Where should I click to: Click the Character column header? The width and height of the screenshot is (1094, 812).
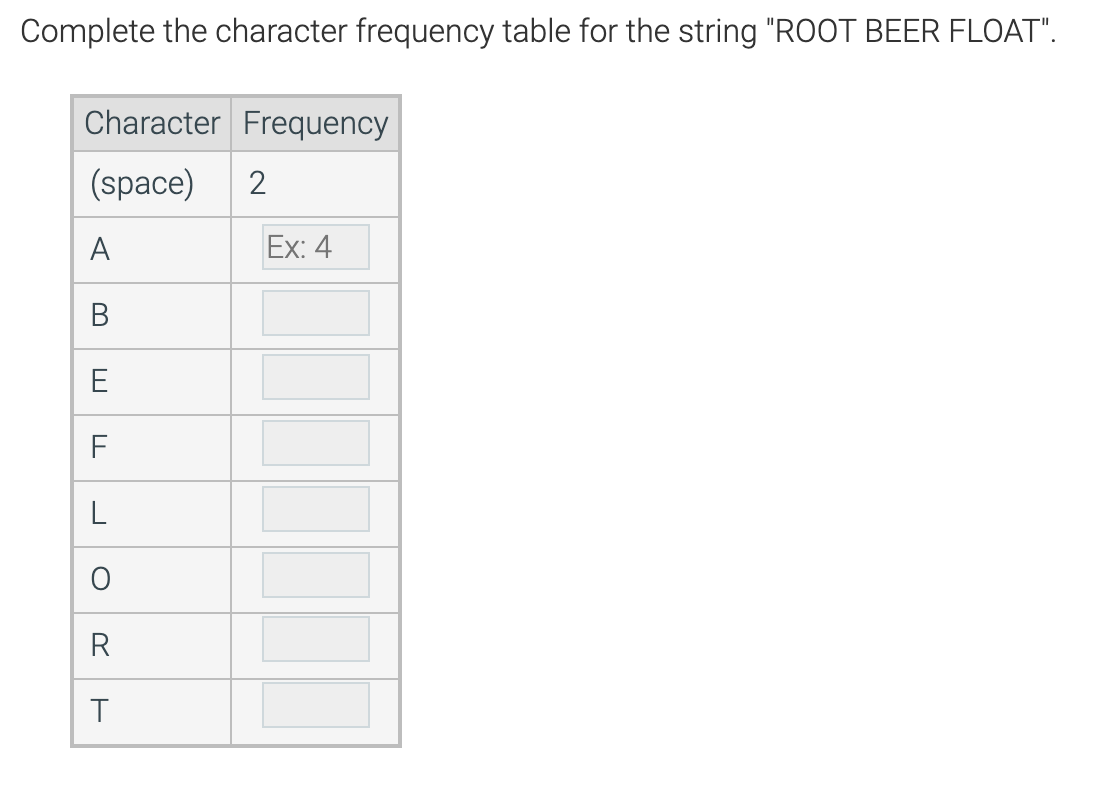[x=152, y=123]
